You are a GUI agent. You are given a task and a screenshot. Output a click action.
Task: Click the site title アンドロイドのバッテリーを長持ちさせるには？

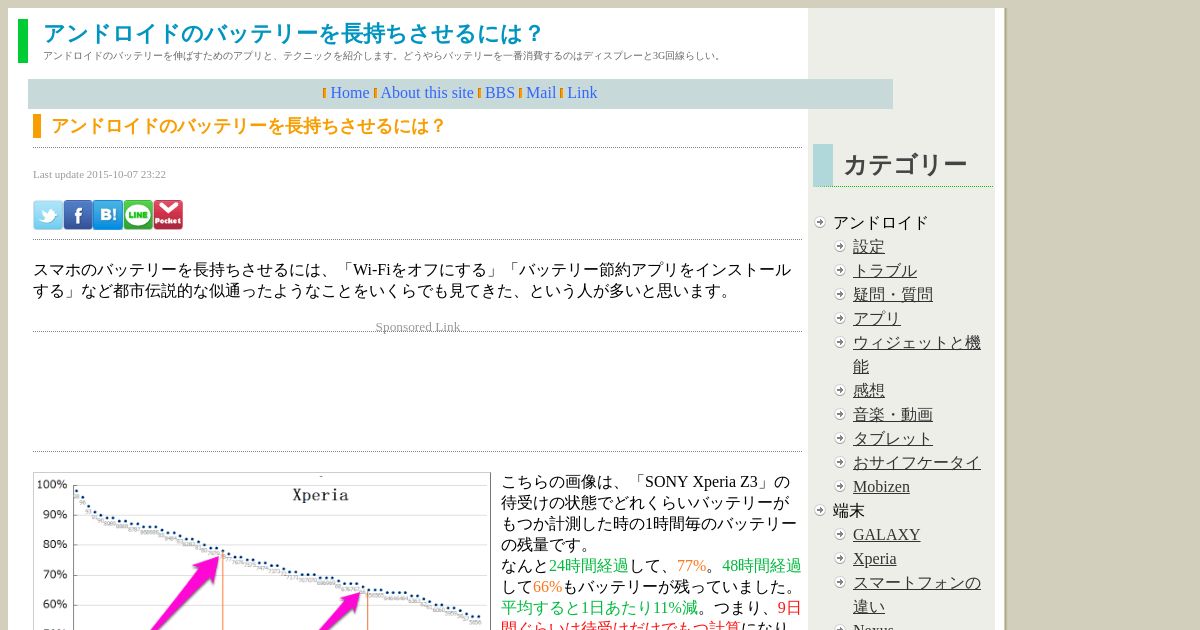(293, 34)
